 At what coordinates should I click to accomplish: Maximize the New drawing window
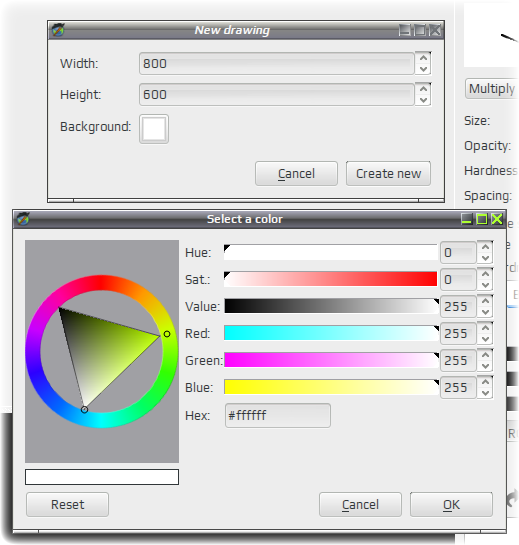(420, 30)
